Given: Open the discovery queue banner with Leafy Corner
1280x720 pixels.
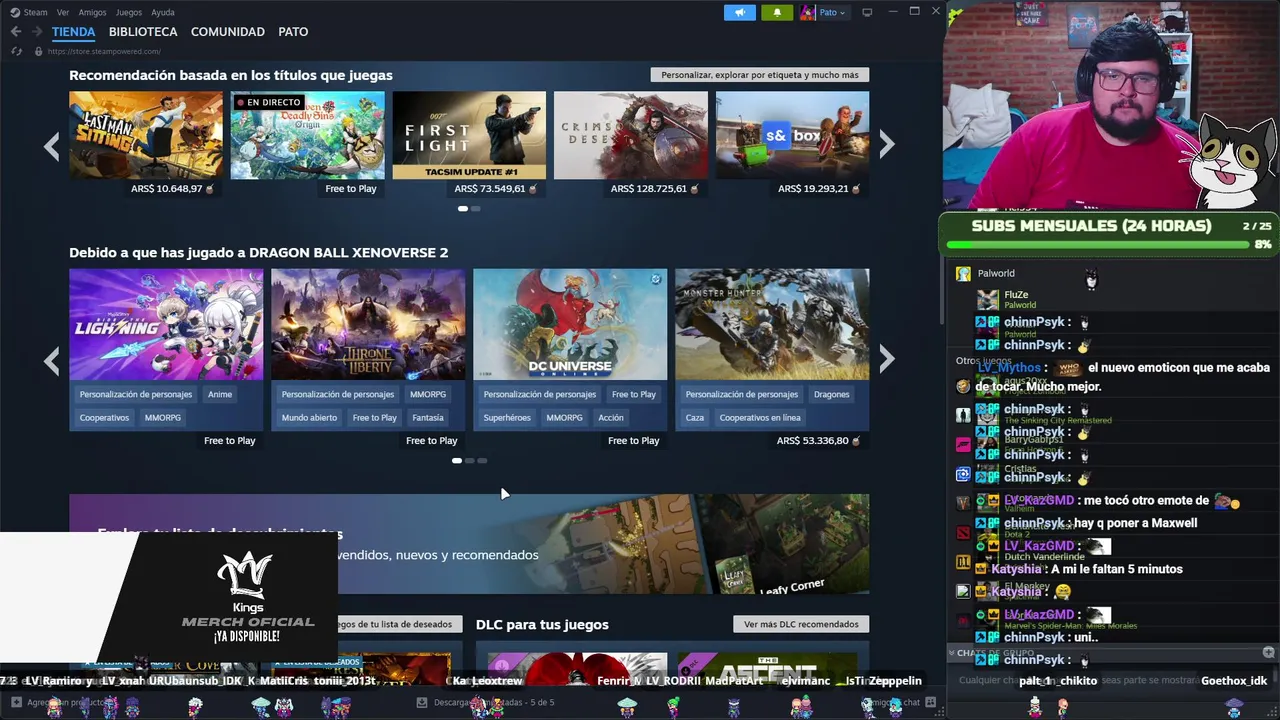Looking at the screenshot, I should pos(469,543).
